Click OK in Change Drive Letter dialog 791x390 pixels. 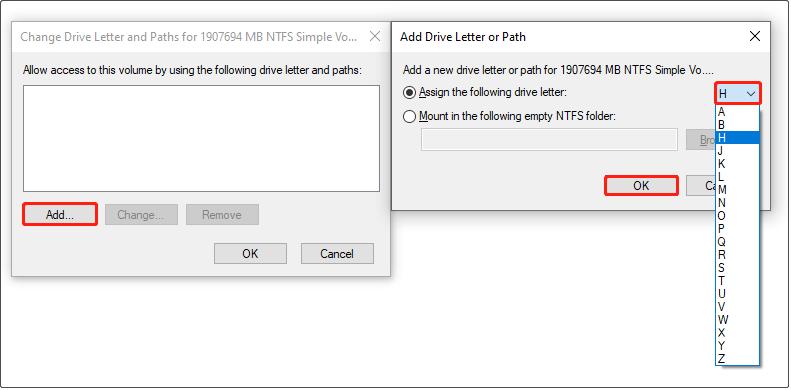tap(250, 253)
